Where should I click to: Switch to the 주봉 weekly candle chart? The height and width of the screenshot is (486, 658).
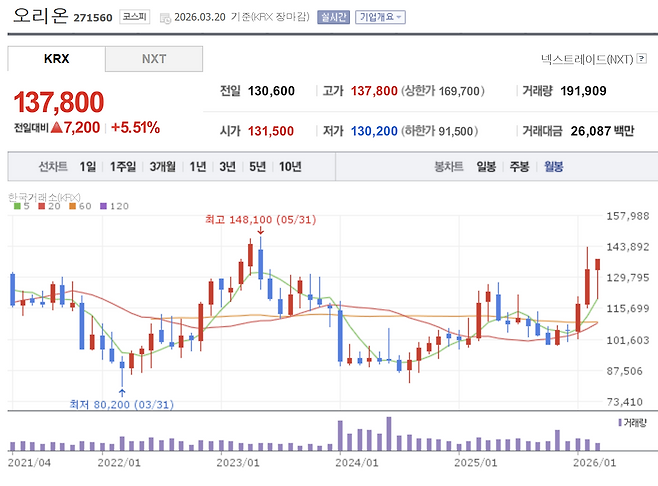519,166
